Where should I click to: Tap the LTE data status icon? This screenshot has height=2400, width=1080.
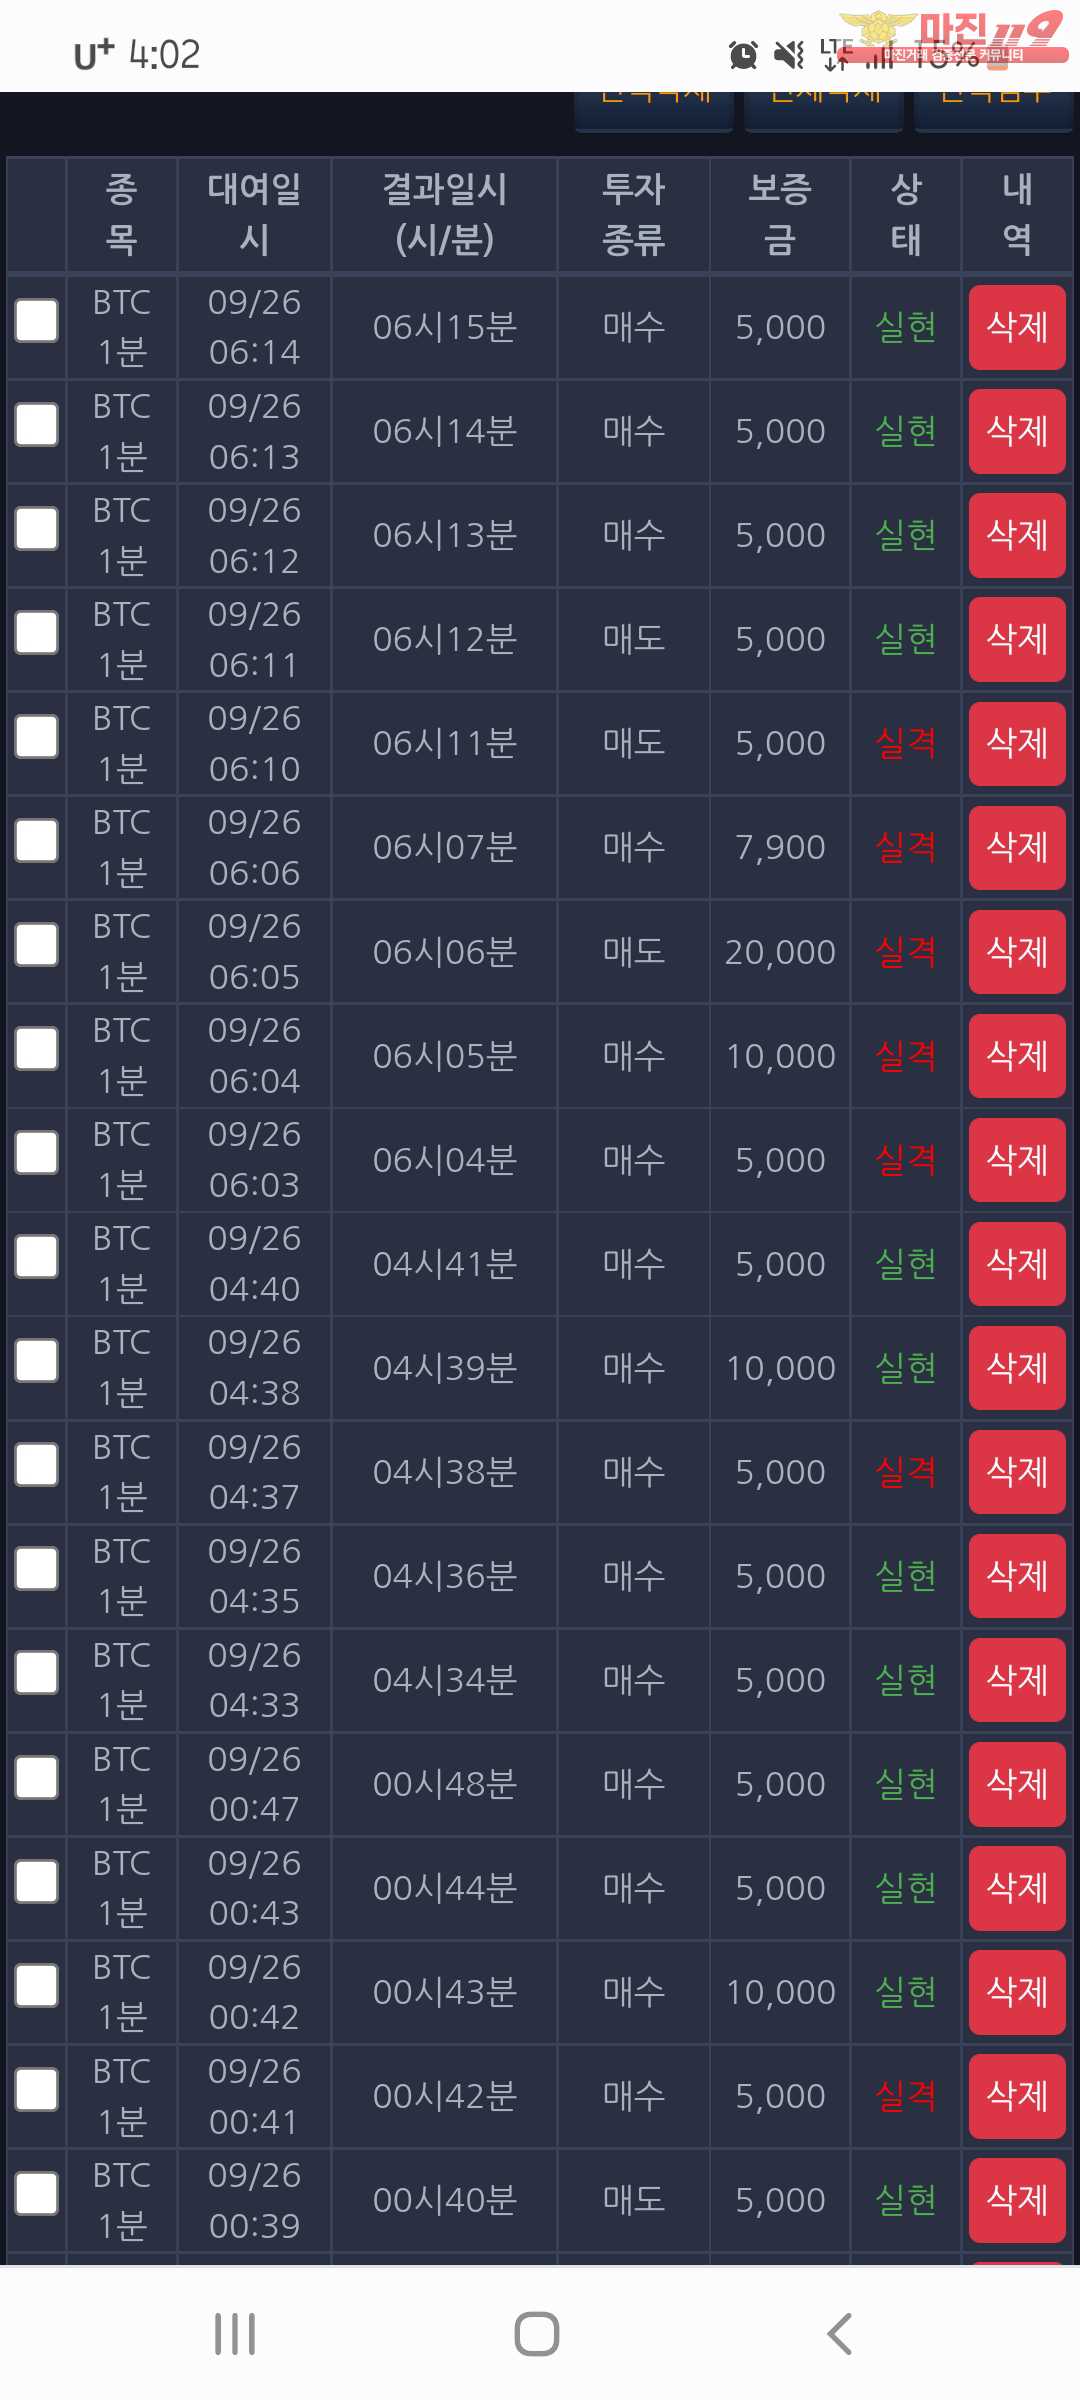(835, 55)
